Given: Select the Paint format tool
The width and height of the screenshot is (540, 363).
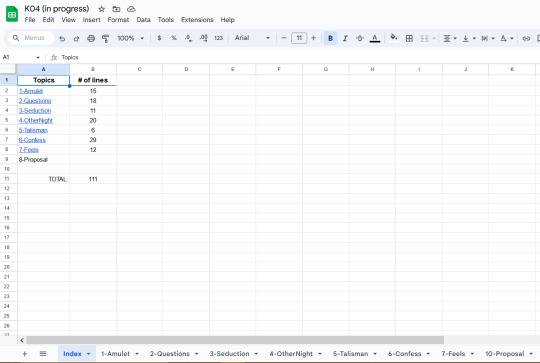Looking at the screenshot, I should tap(105, 39).
